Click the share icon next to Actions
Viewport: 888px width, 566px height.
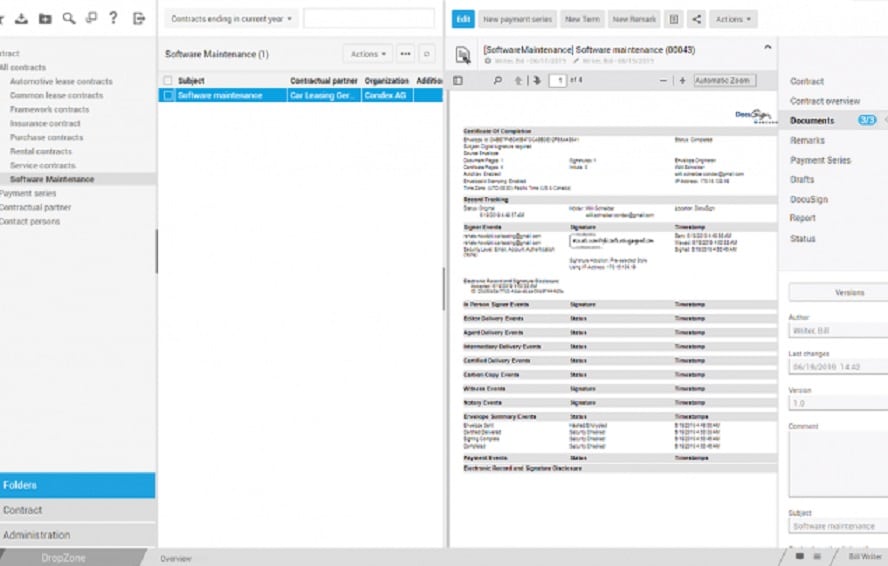[x=696, y=19]
